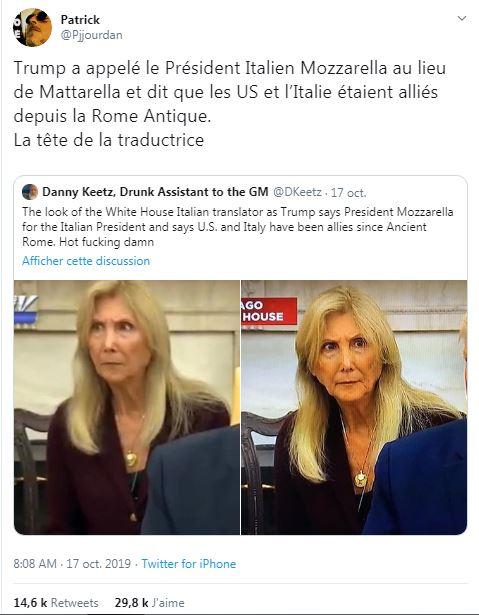Click the quoted tweet card header area
The image size is (479, 615).
coord(240,192)
